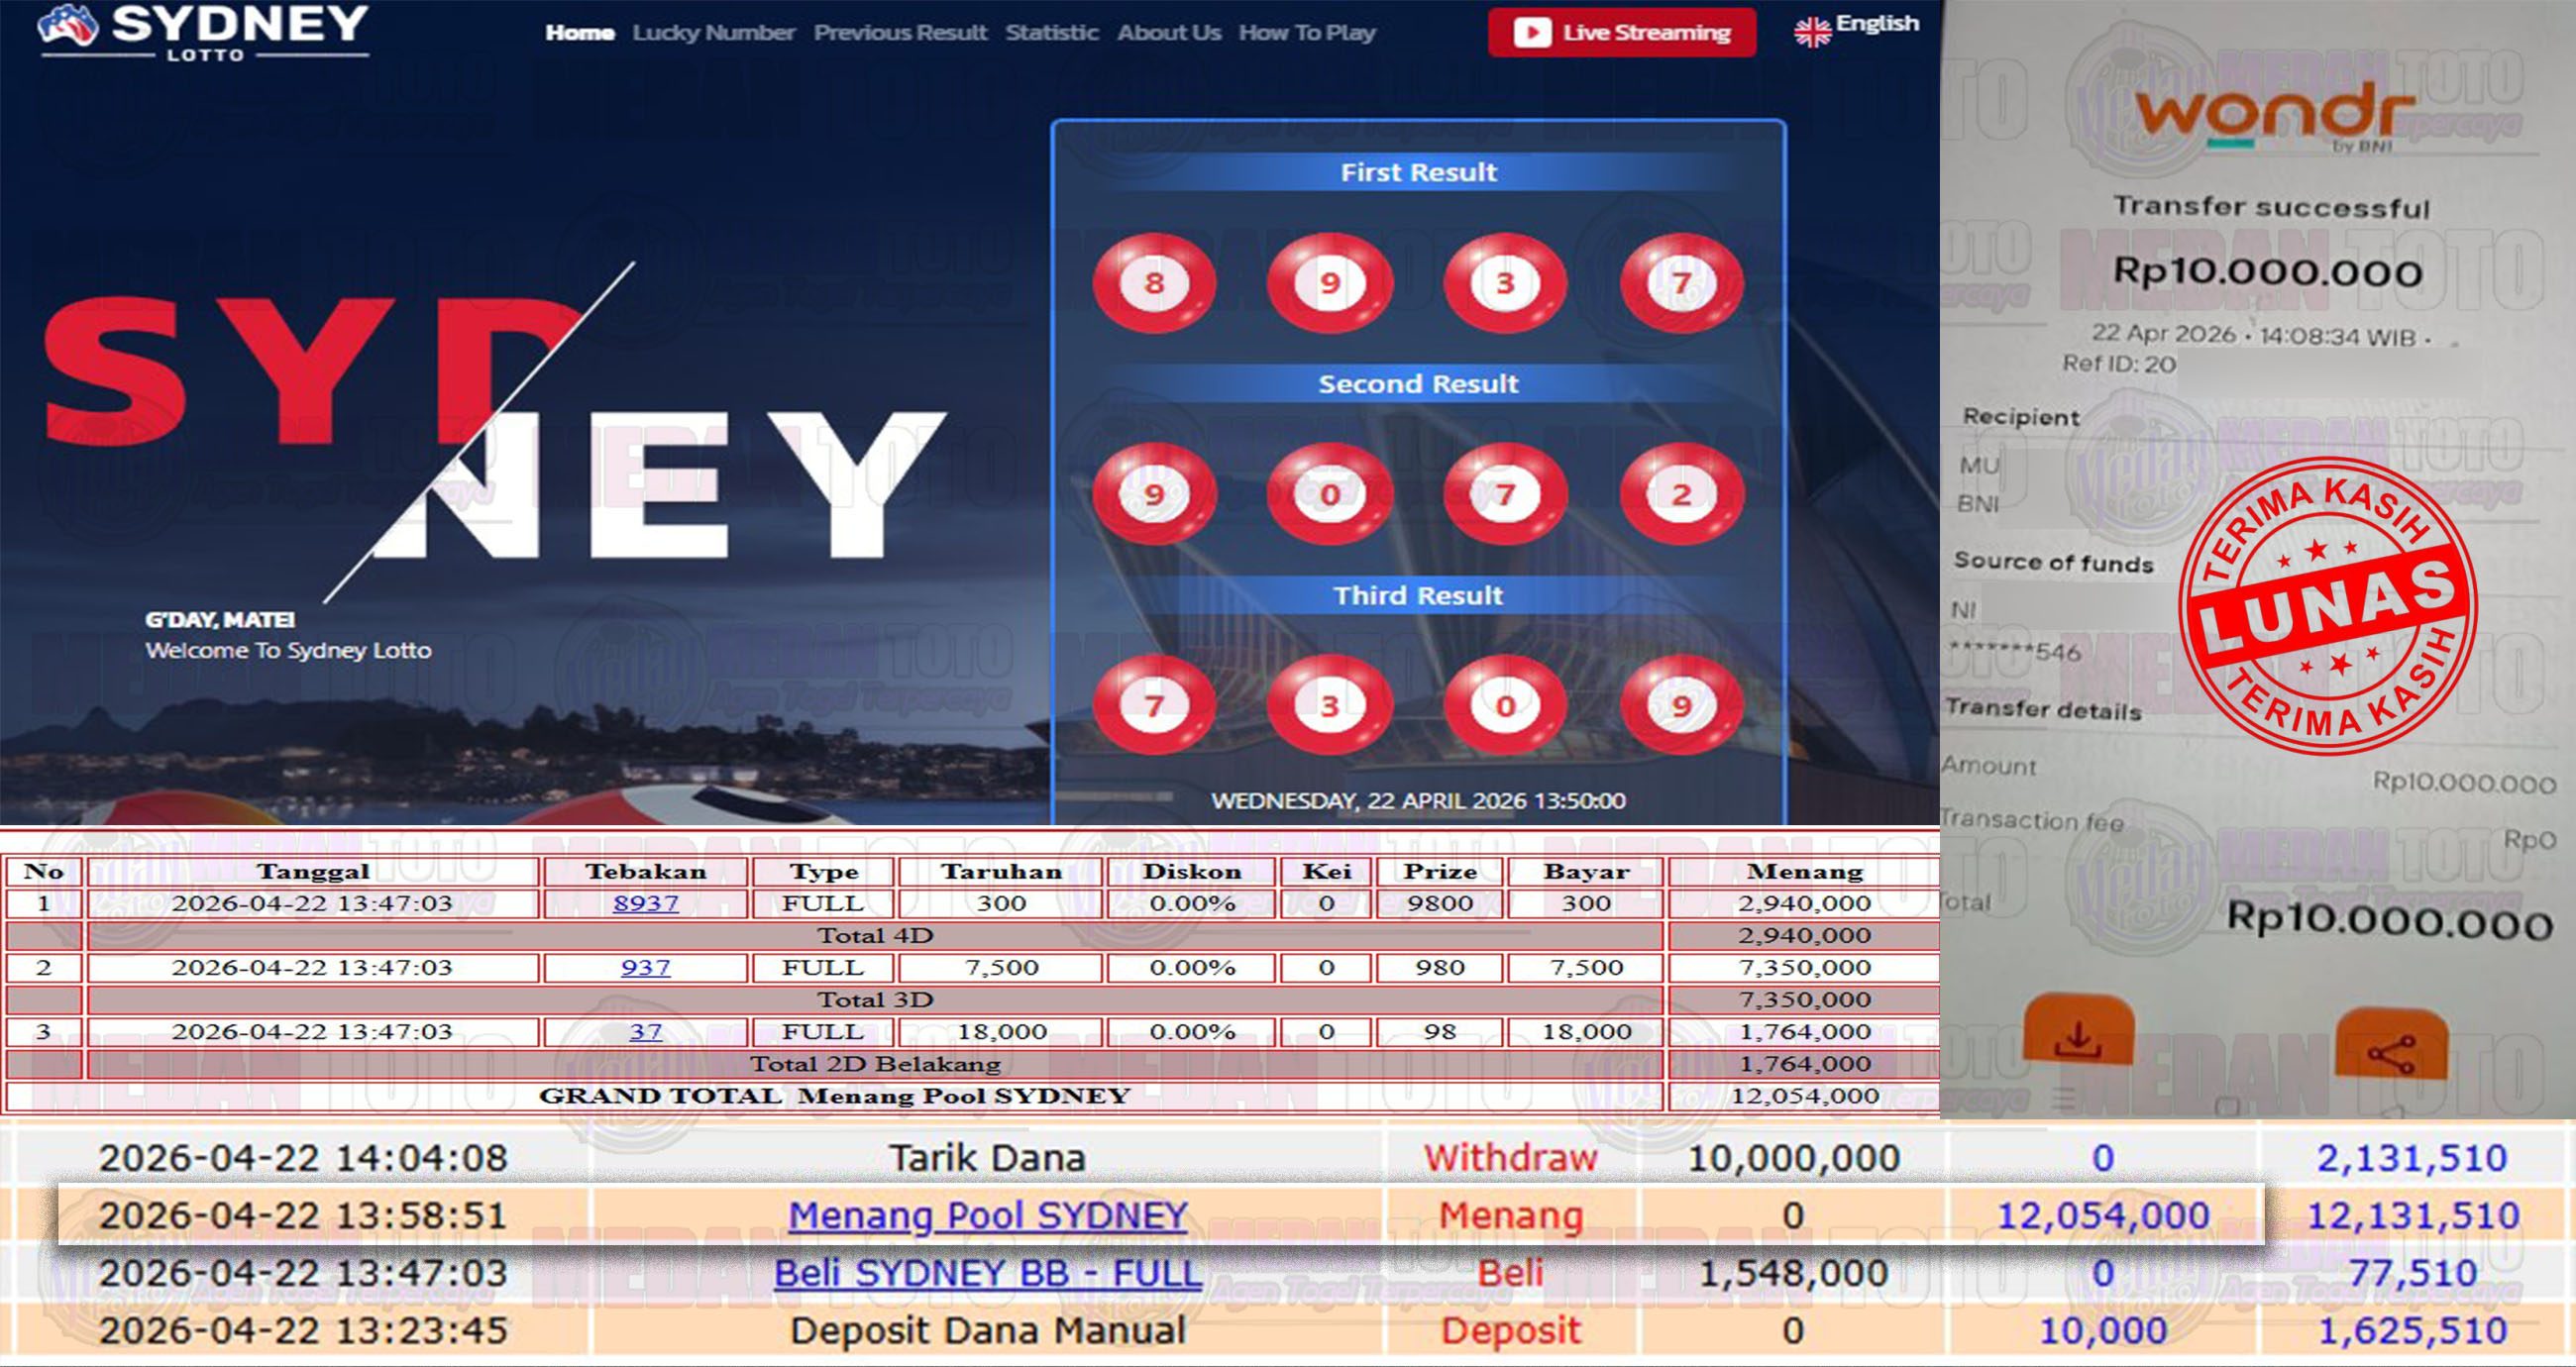This screenshot has height=1367, width=2576.
Task: Click the Second Result heading
Action: pyautogui.click(x=1418, y=384)
